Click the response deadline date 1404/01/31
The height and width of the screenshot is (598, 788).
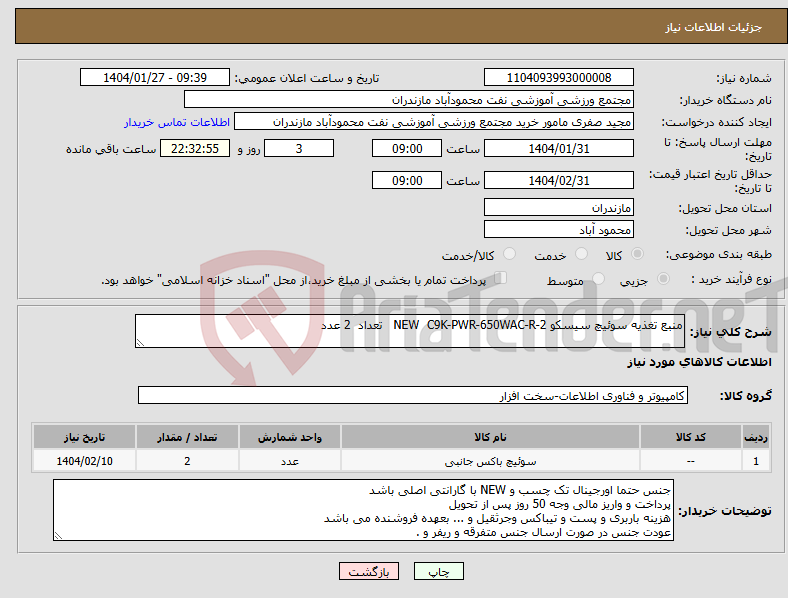[x=558, y=149]
